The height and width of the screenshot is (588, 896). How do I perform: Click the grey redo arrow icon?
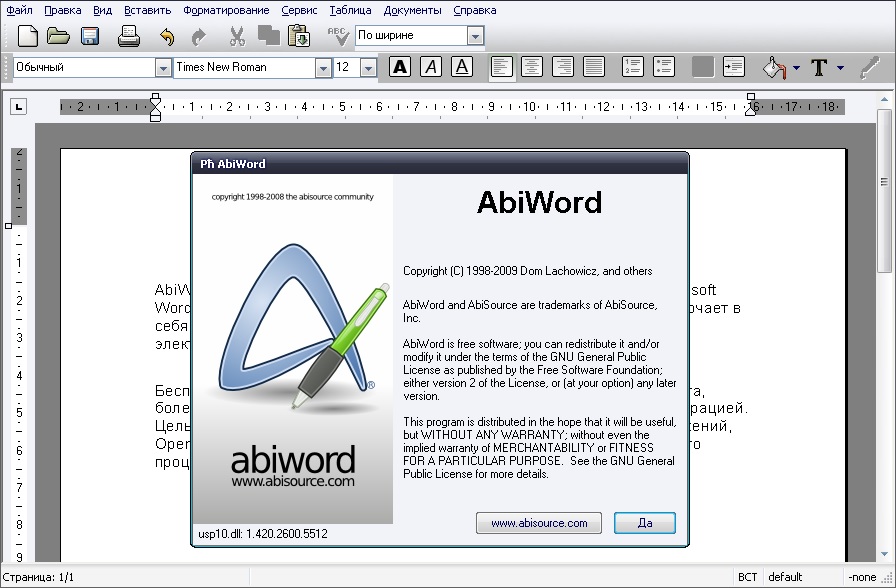pyautogui.click(x=198, y=37)
